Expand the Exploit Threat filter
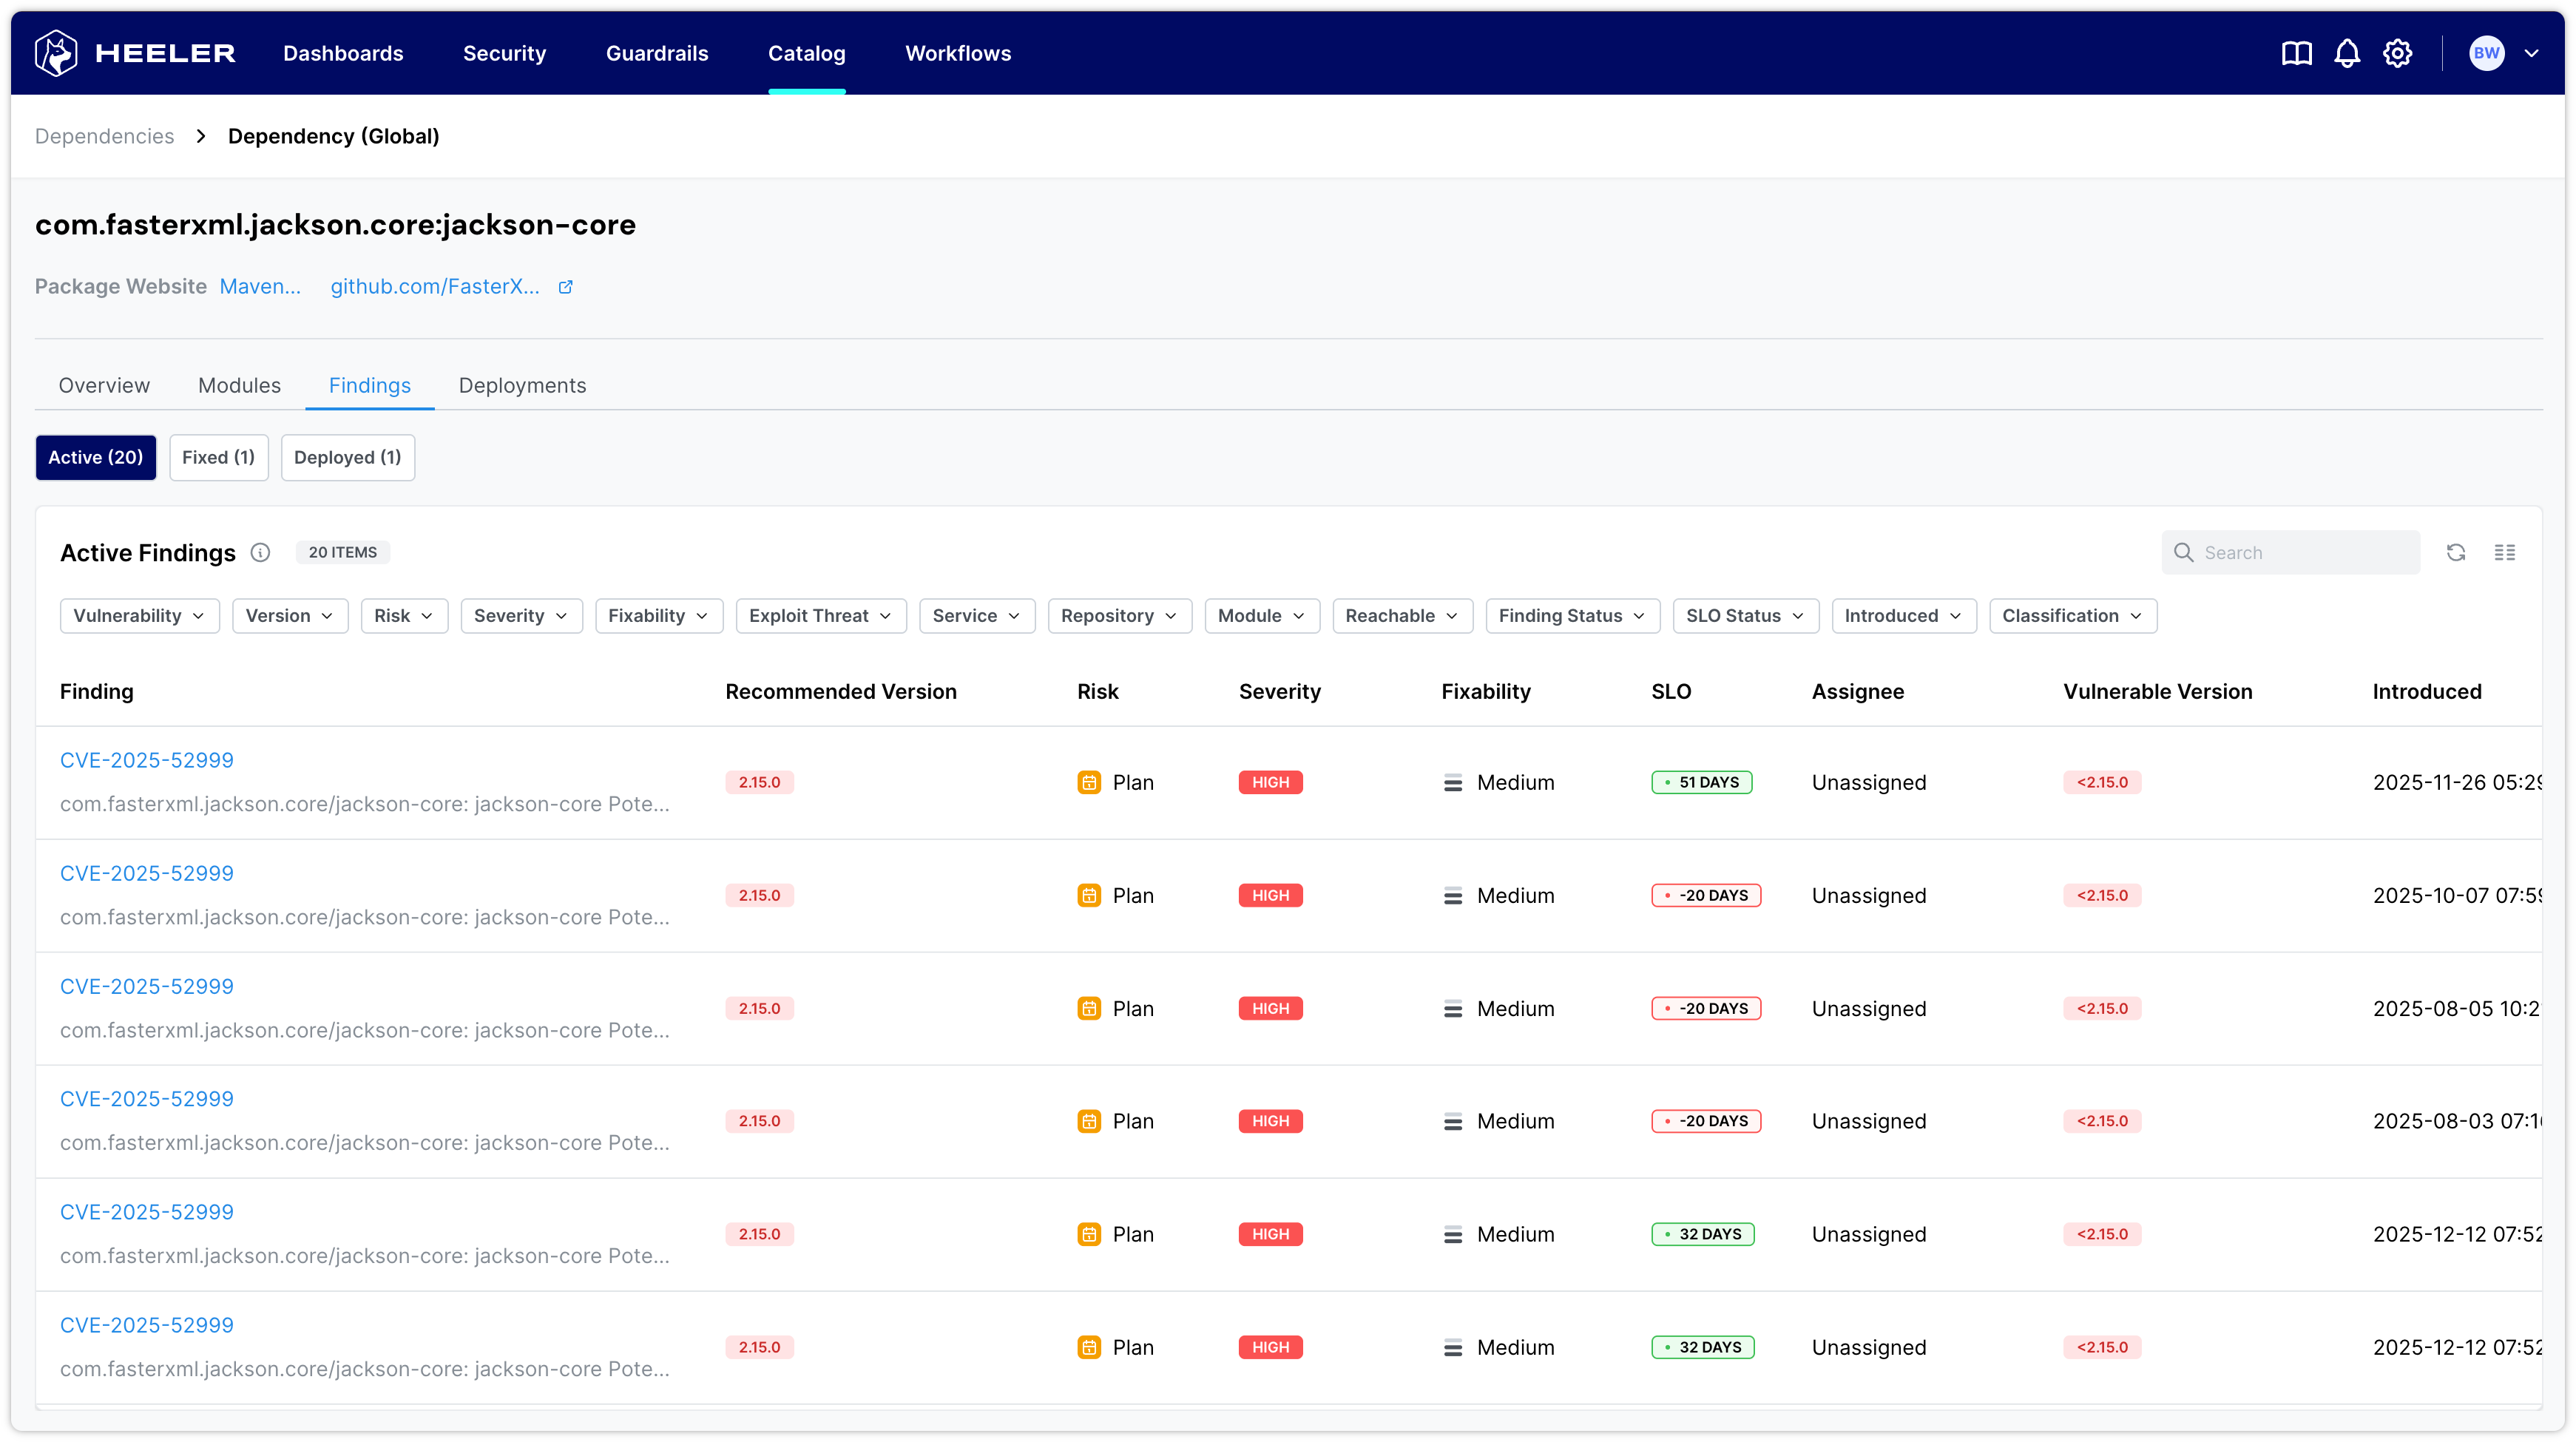Viewport: 2576px width, 1442px height. pos(819,615)
